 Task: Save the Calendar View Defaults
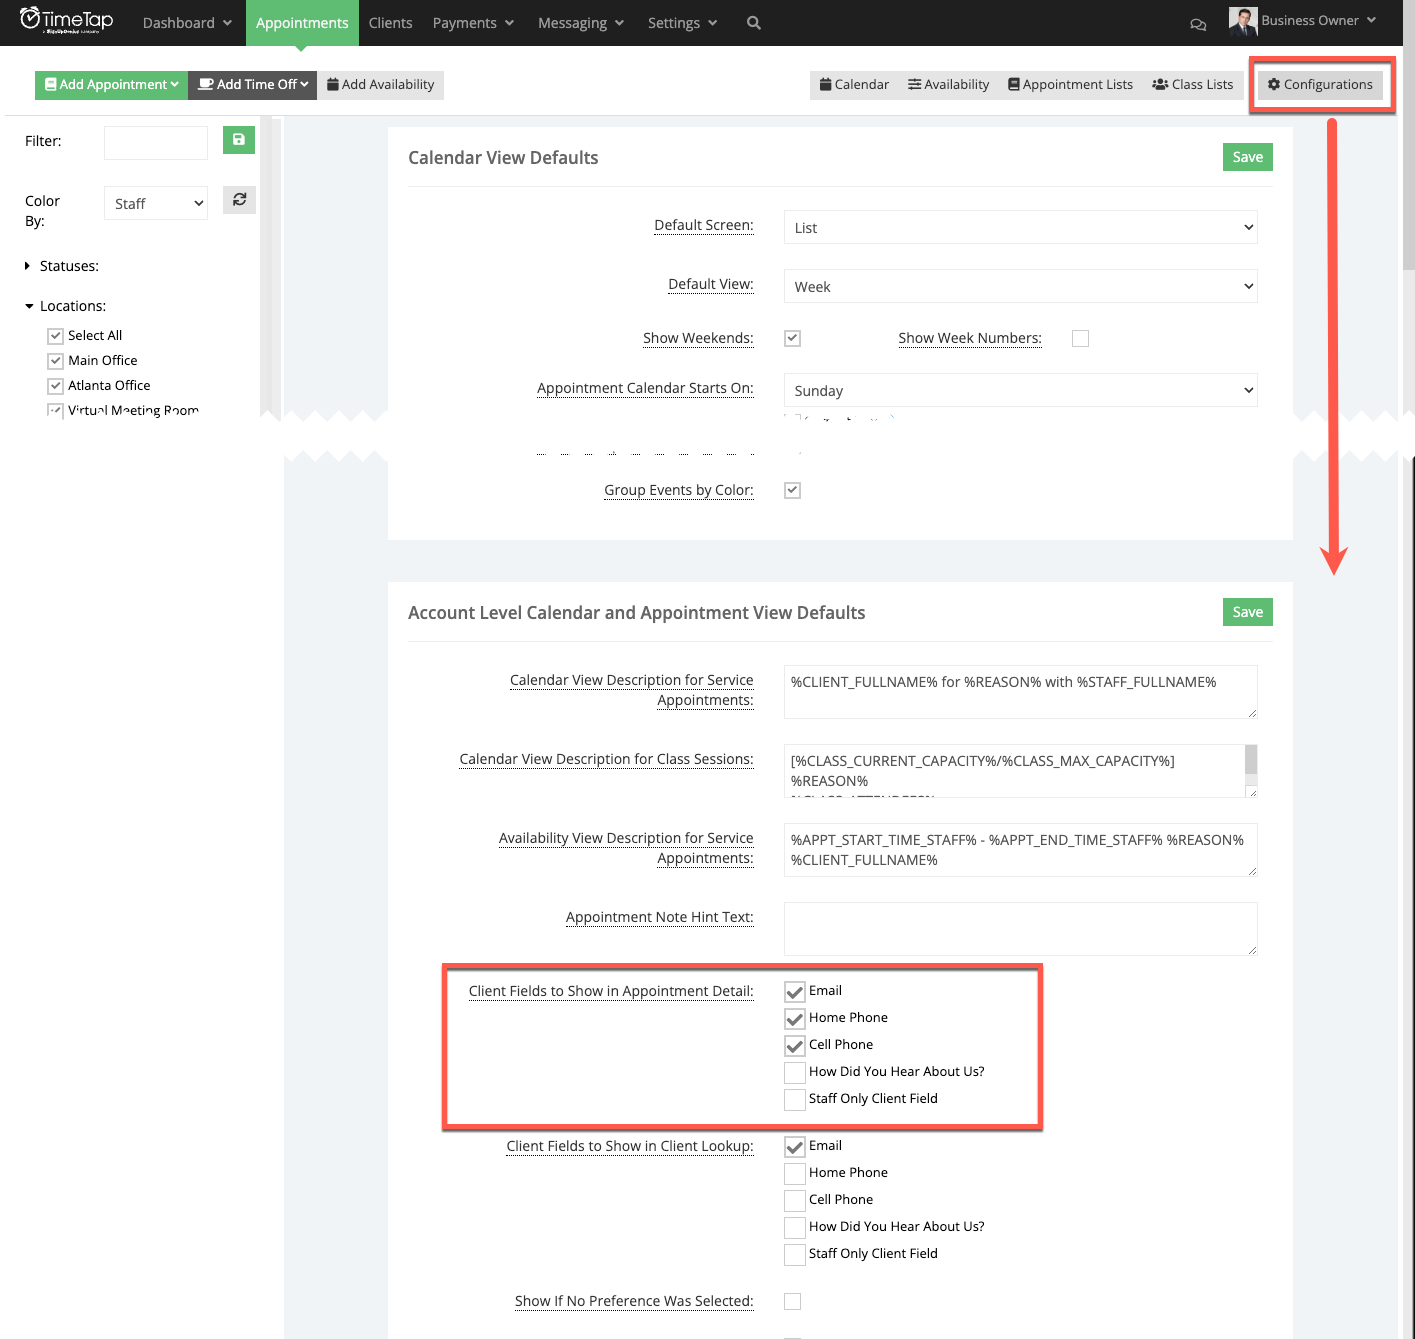click(1247, 157)
